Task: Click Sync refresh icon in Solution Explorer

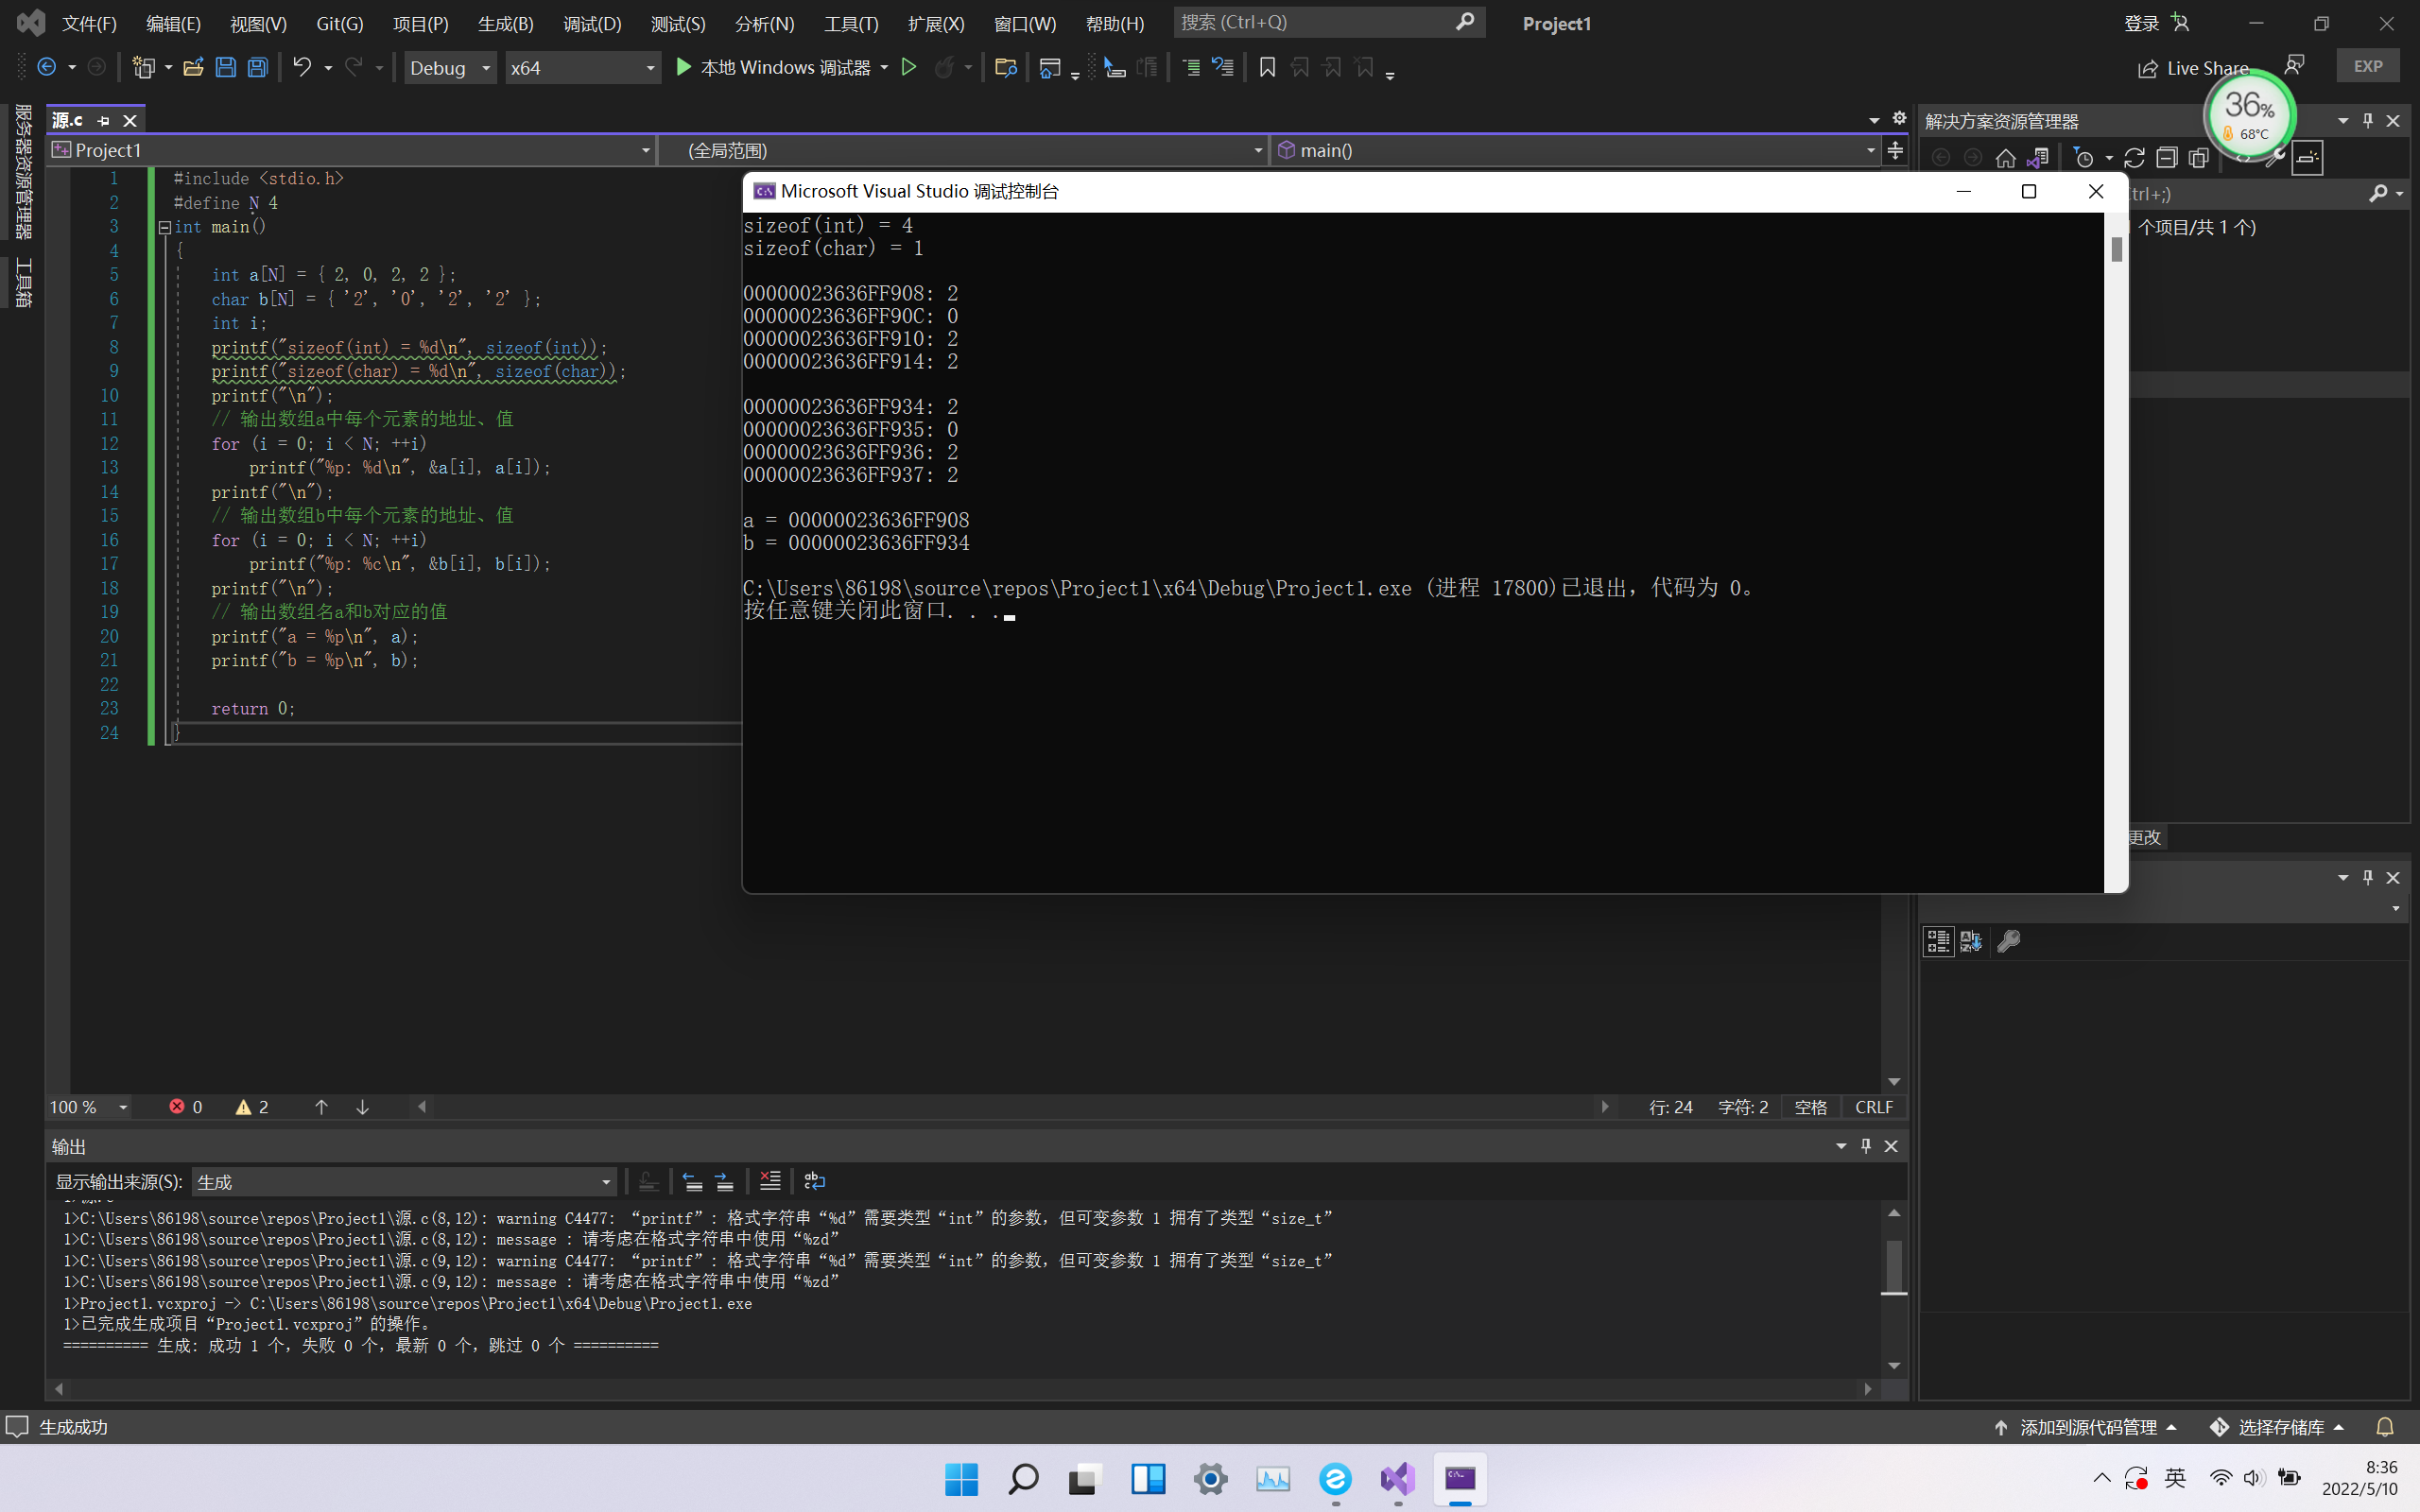Action: [x=2134, y=158]
